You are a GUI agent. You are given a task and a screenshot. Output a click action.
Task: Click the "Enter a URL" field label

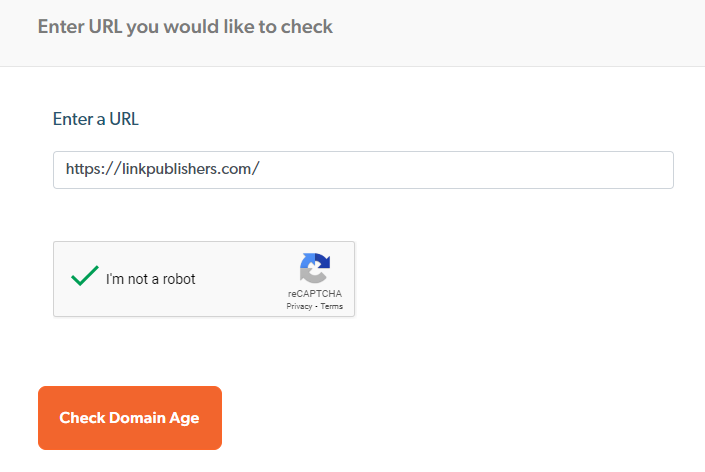95,119
